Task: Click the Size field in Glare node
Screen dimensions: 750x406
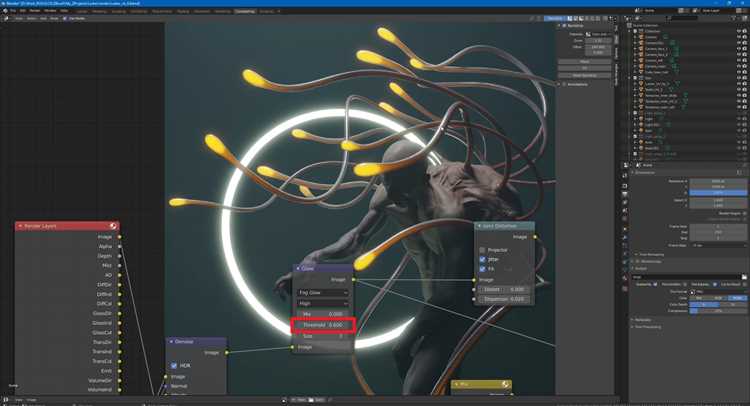Action: point(323,336)
